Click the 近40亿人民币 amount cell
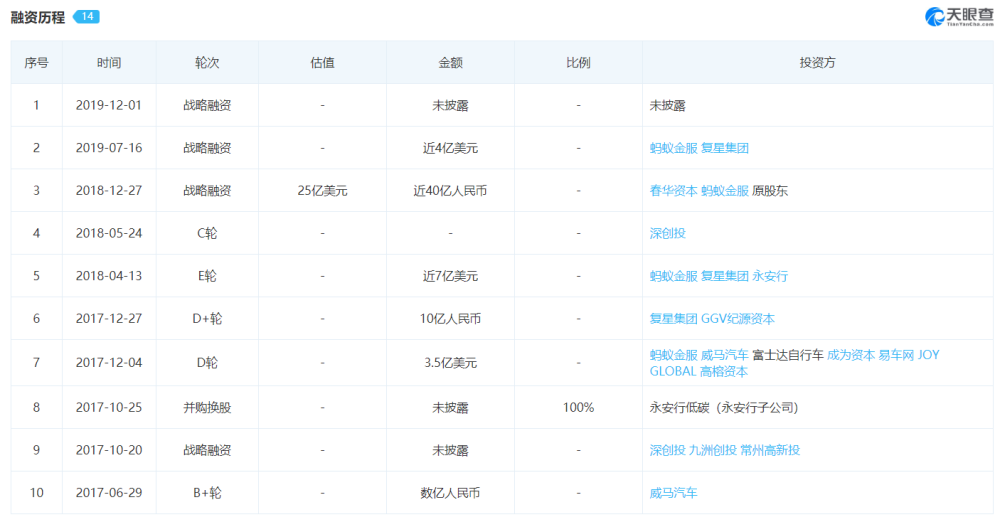 click(450, 191)
